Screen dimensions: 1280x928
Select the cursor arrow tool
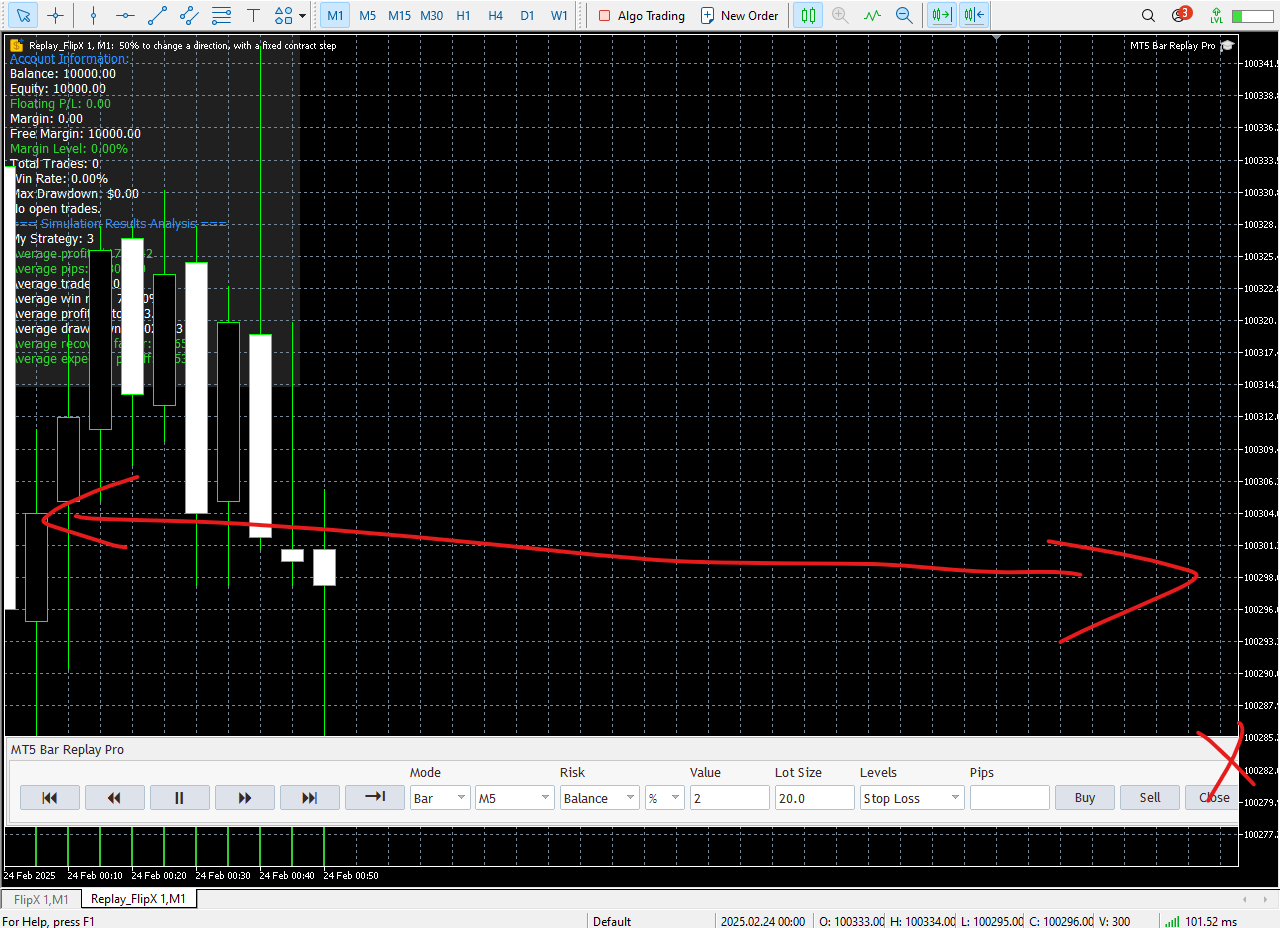click(x=24, y=15)
